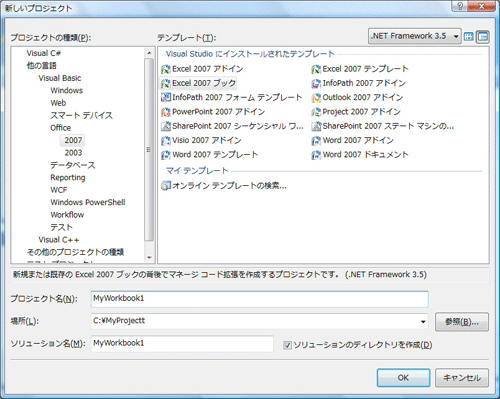Select the Word 2007 アドイン icon
This screenshot has height=399, width=500.
pyautogui.click(x=316, y=140)
